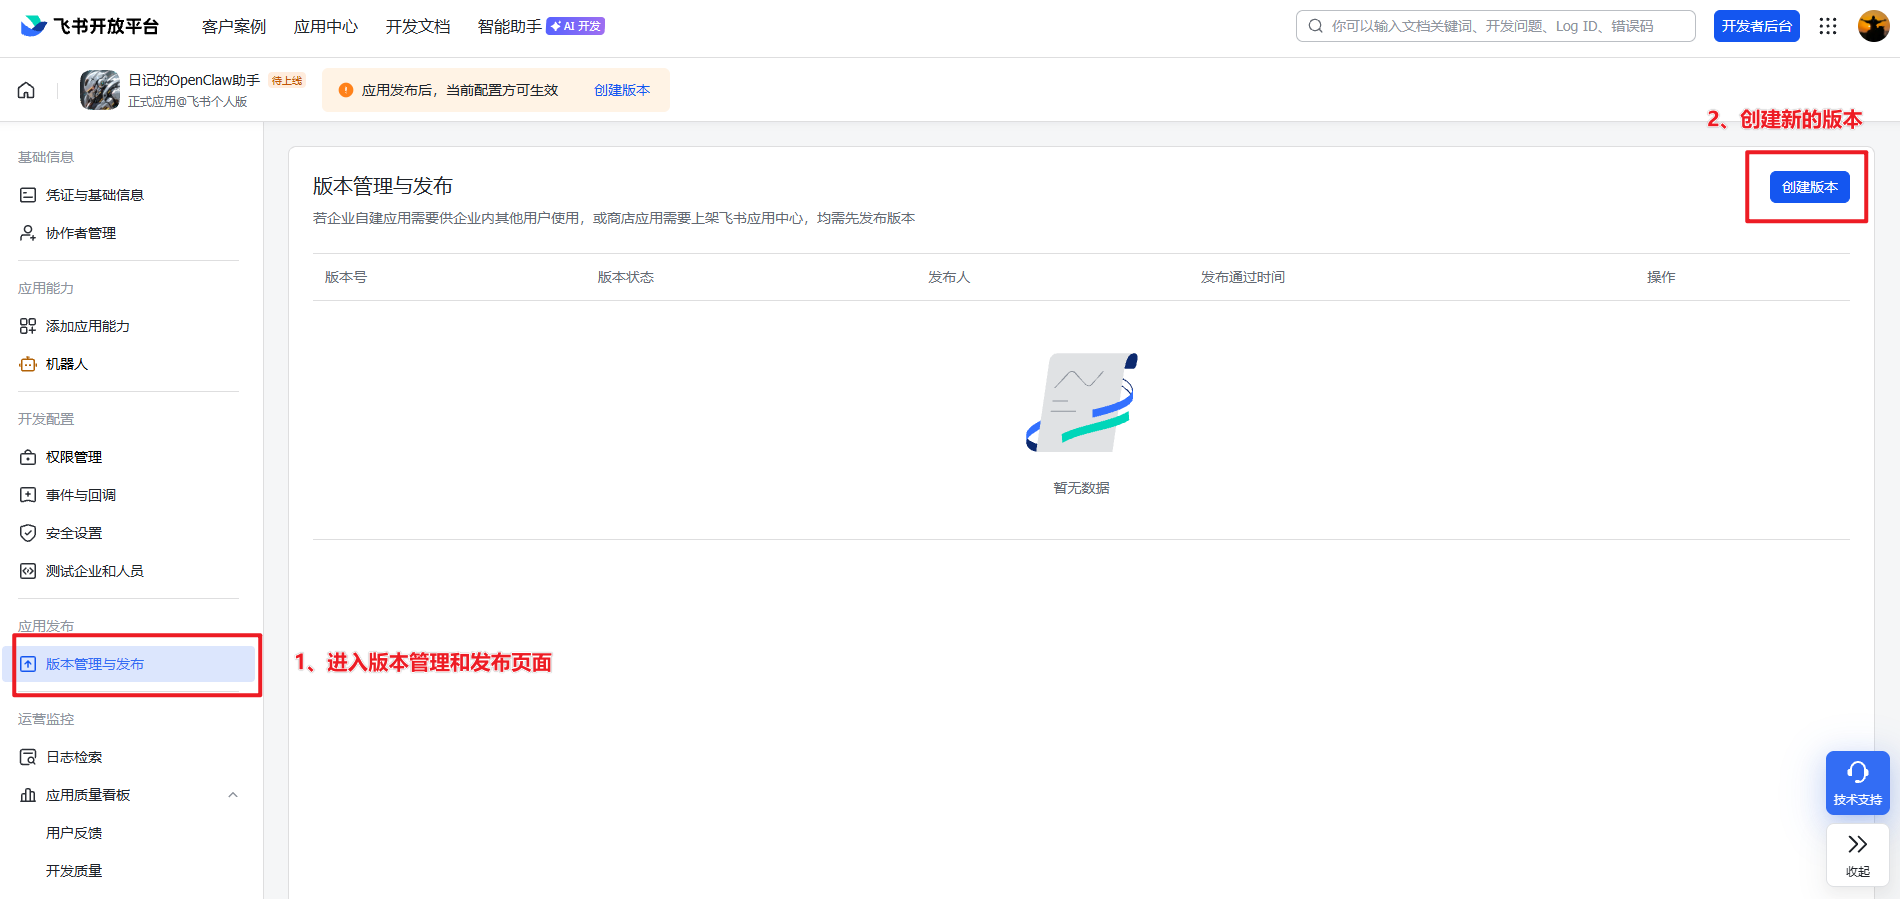The height and width of the screenshot is (899, 1900).
Task: Click the 发布人 column header
Action: 949,277
